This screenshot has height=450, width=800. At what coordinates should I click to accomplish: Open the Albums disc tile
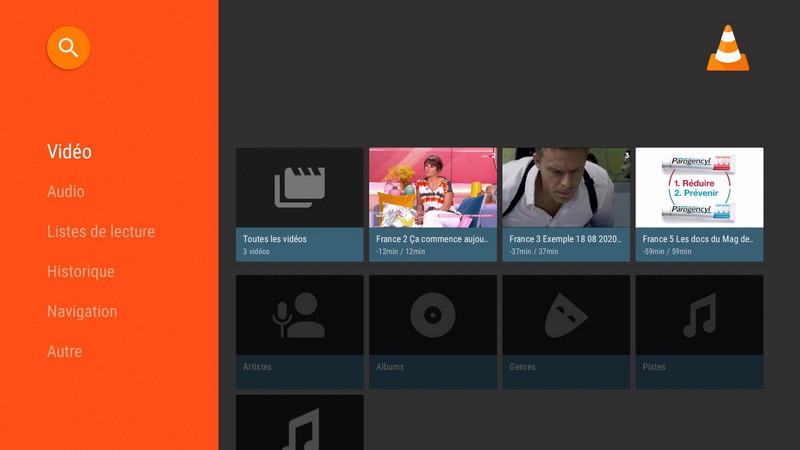click(432, 315)
